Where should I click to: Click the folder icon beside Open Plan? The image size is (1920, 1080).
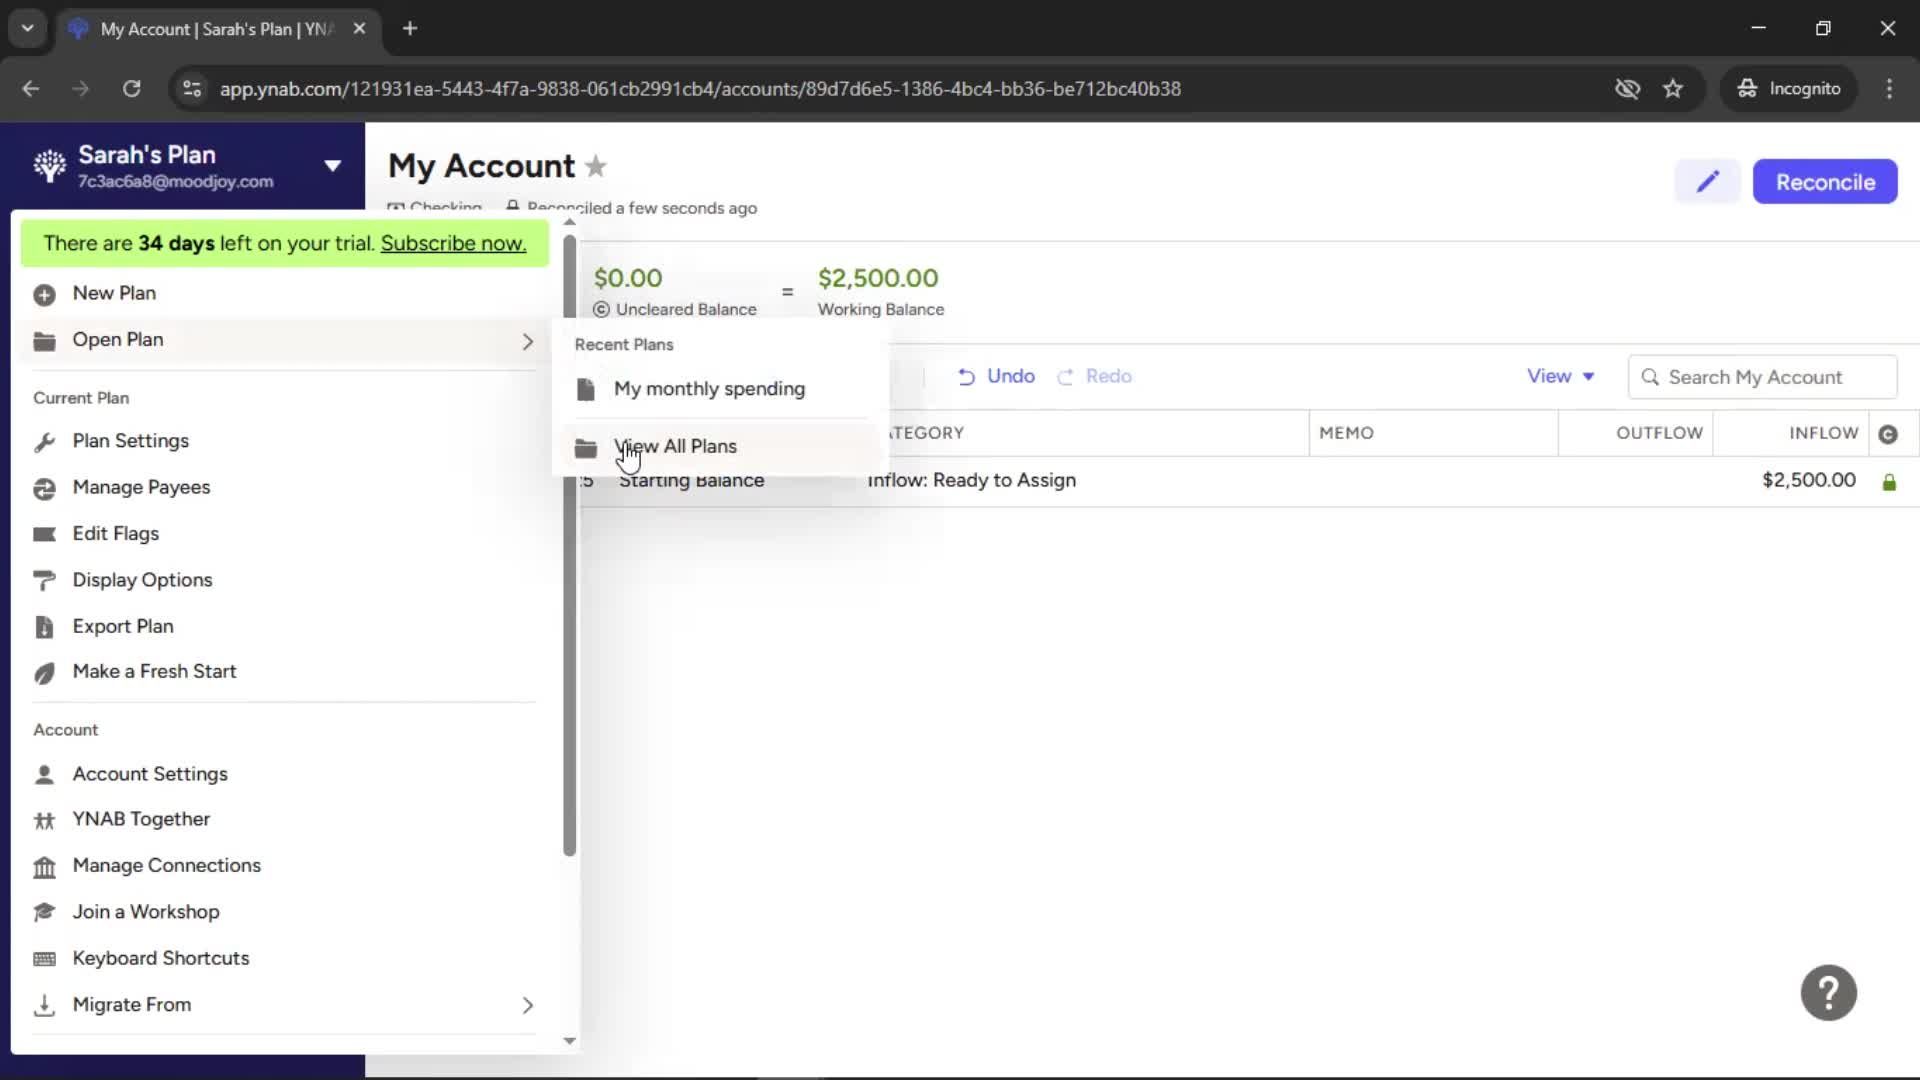[44, 341]
